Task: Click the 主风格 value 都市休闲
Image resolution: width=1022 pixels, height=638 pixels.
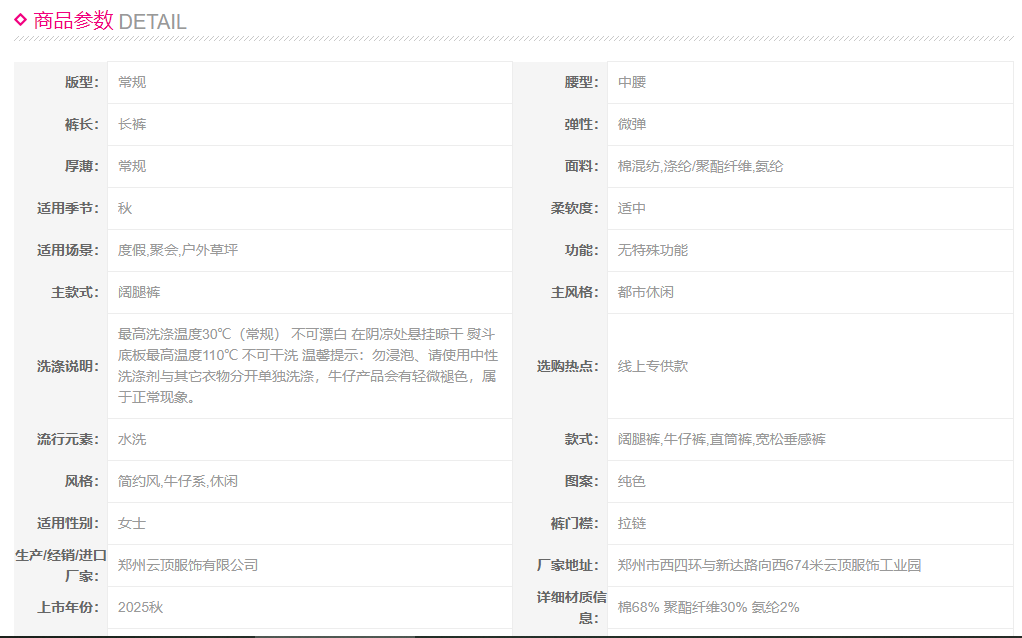Action: (x=646, y=292)
